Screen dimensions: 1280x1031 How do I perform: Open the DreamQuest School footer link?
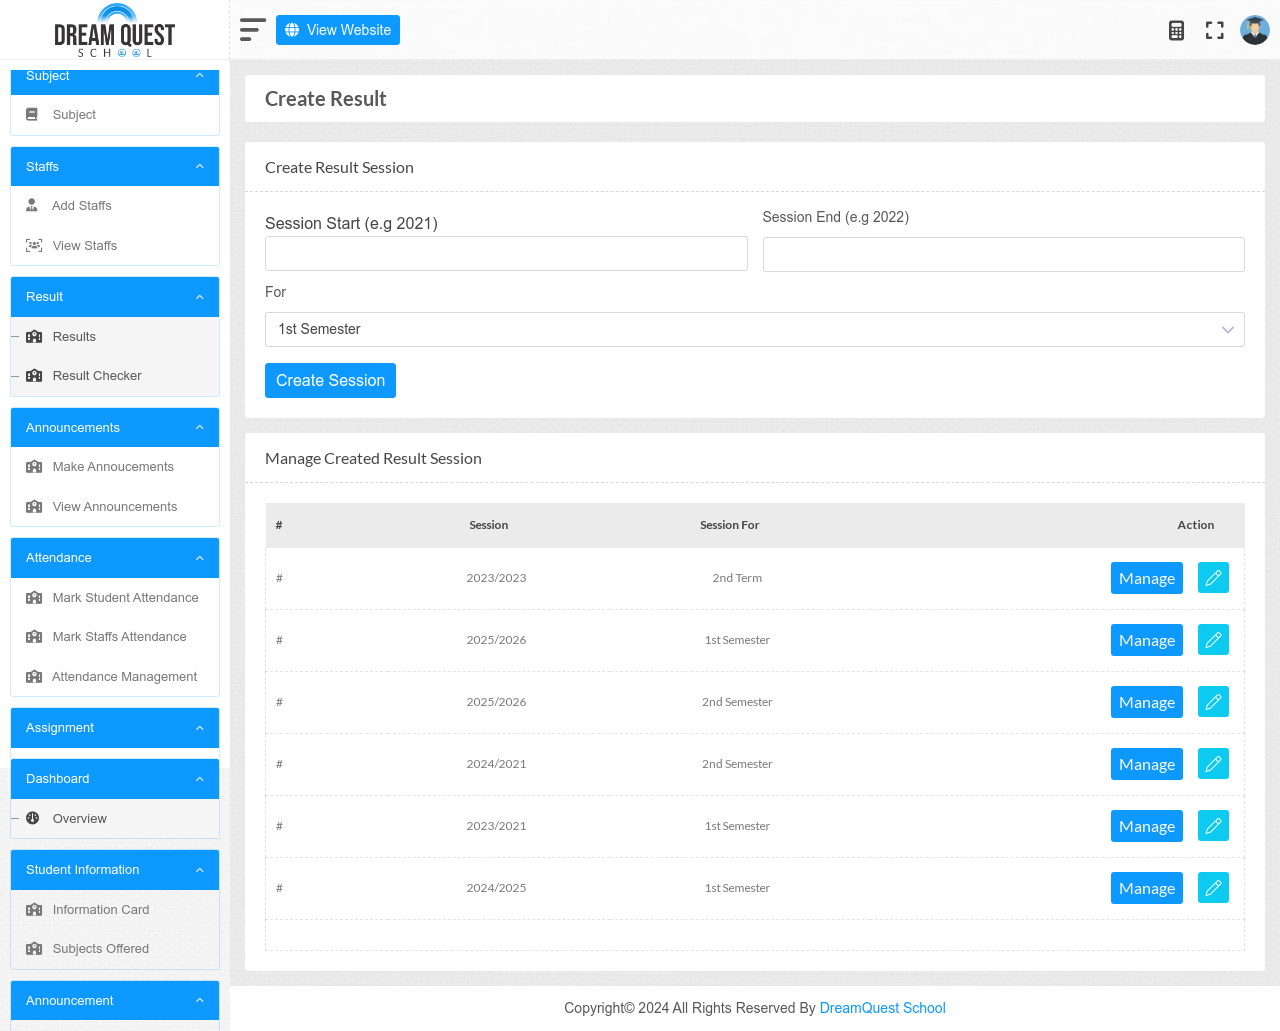(x=882, y=1008)
